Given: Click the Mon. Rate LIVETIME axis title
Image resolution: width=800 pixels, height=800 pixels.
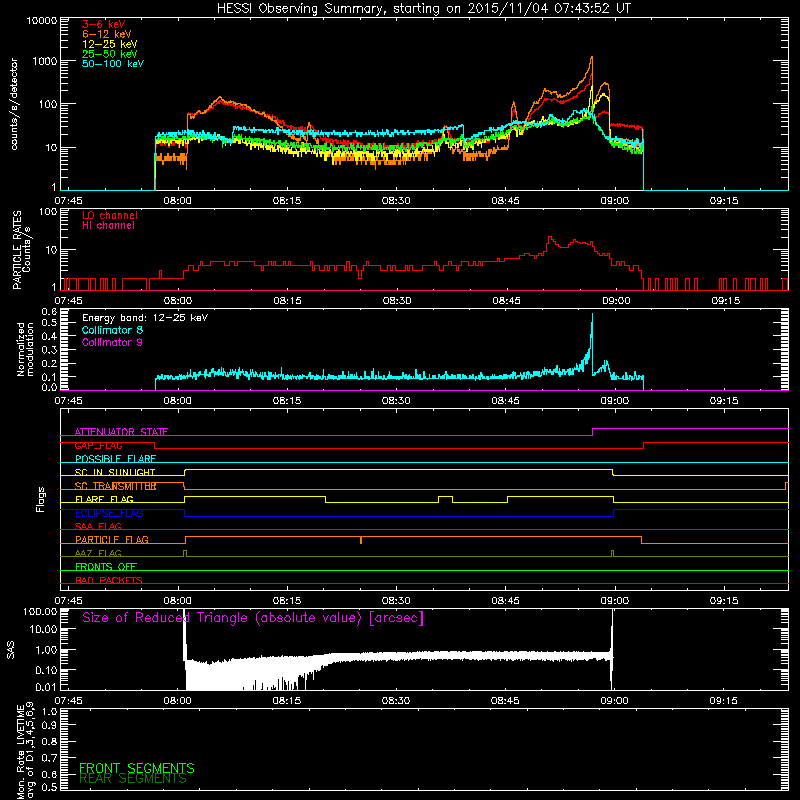Looking at the screenshot, I should tap(25, 750).
